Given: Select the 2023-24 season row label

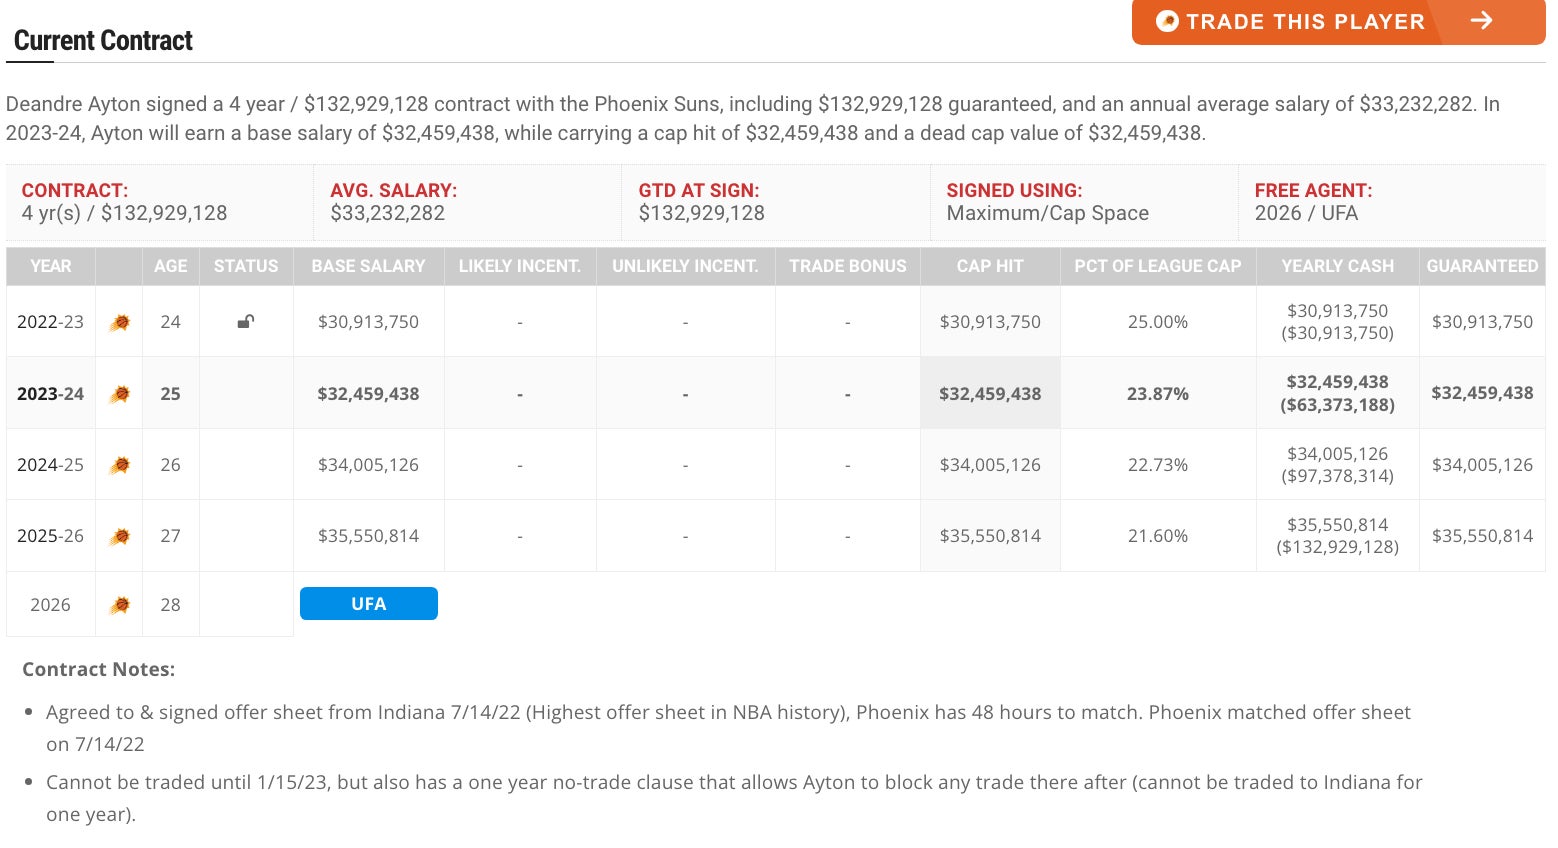Looking at the screenshot, I should click(50, 394).
